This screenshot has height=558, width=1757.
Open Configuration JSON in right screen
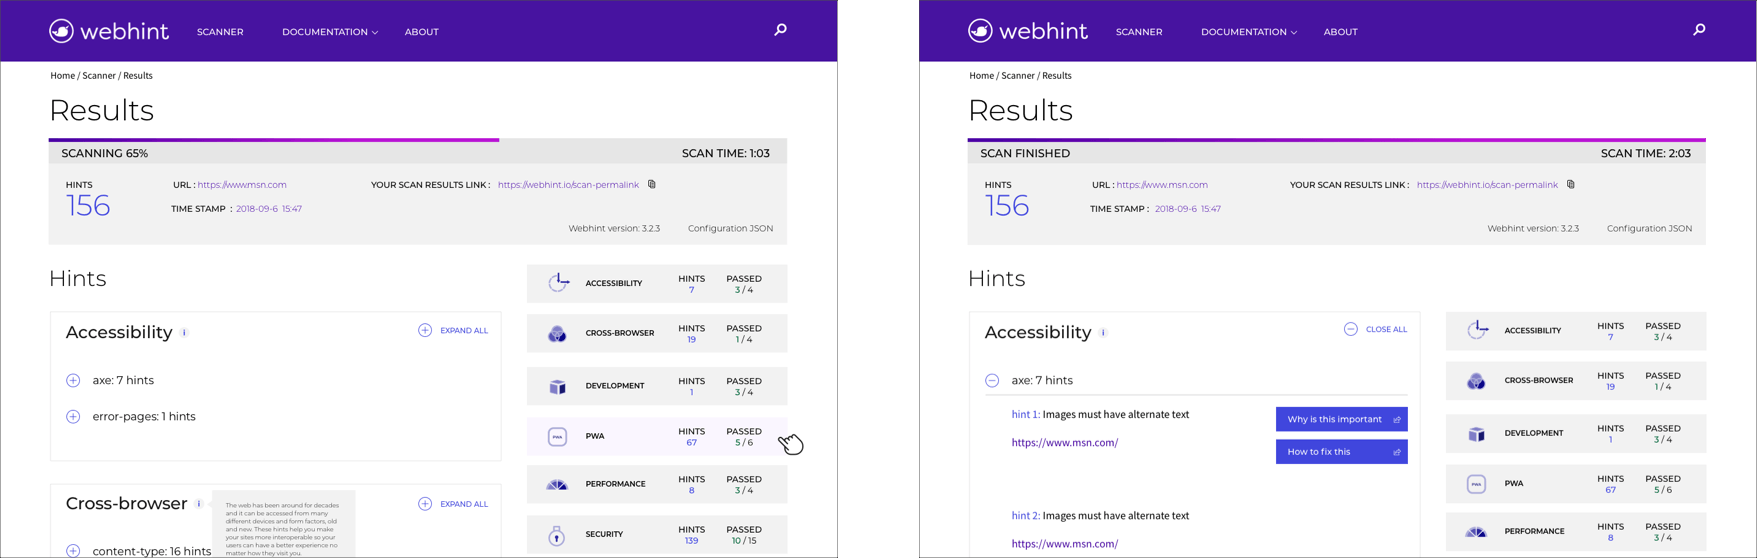pyautogui.click(x=1649, y=228)
